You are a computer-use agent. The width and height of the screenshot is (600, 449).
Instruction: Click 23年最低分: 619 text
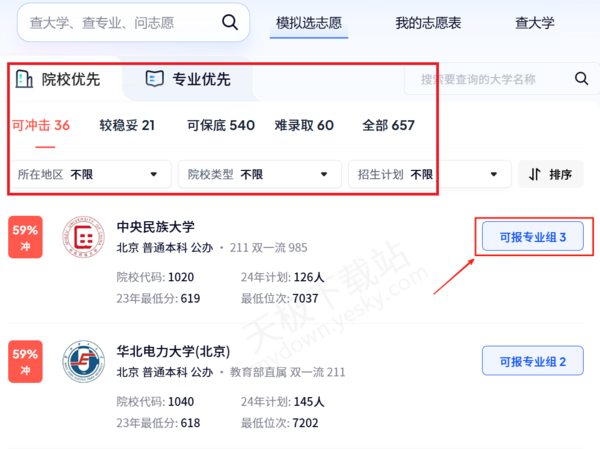click(158, 299)
